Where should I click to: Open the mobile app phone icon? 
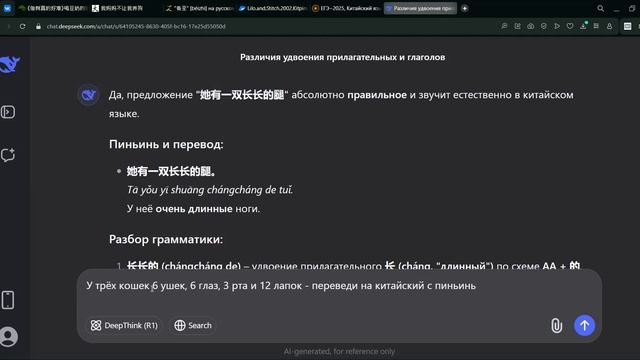8,300
